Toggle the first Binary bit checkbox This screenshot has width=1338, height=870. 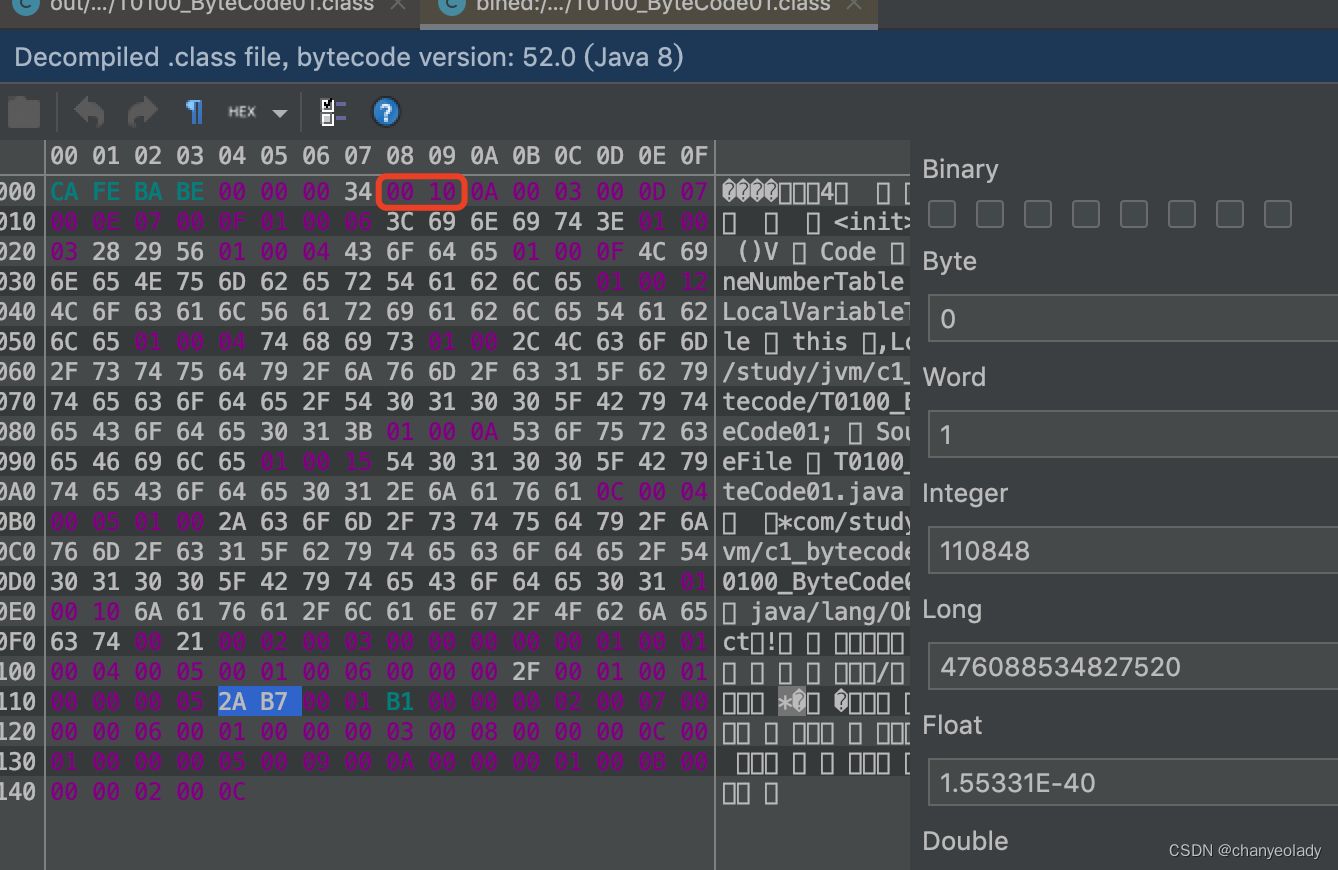click(941, 213)
